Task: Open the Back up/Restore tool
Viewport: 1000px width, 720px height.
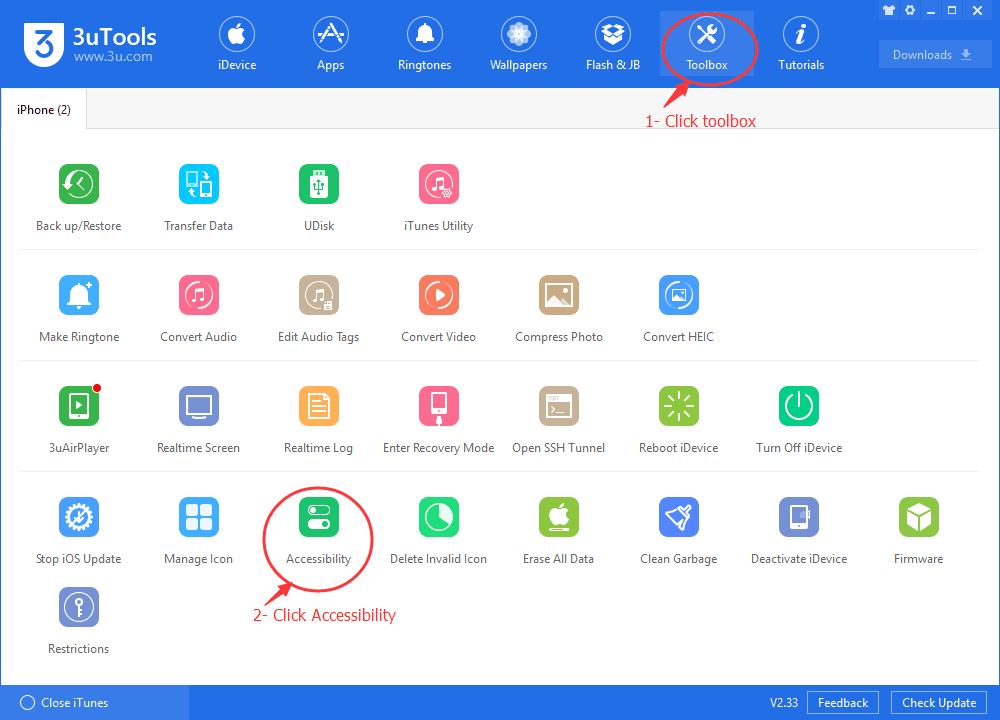Action: coord(78,184)
